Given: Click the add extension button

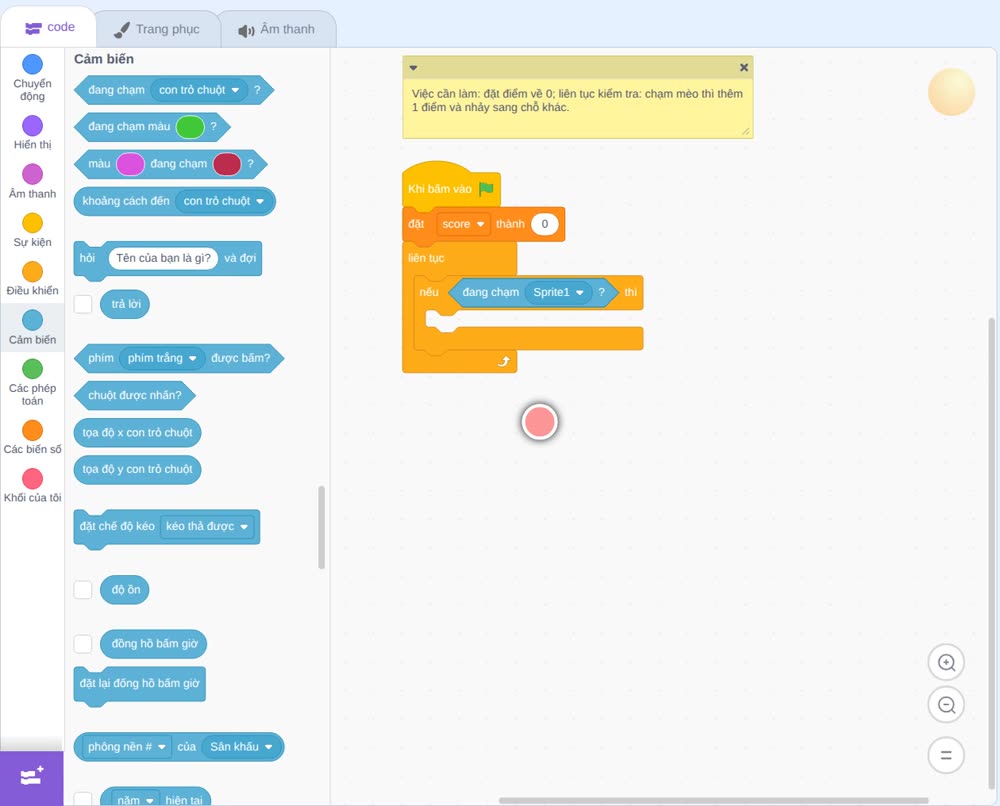Looking at the screenshot, I should (32, 778).
